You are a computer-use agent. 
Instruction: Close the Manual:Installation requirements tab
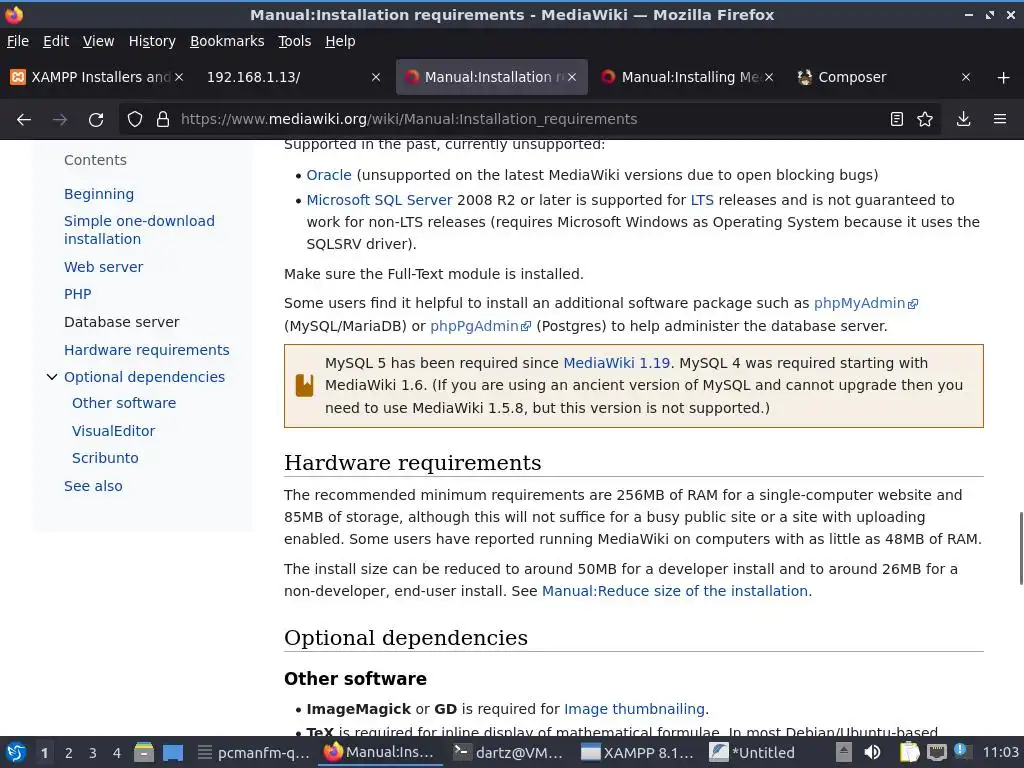[x=572, y=77]
